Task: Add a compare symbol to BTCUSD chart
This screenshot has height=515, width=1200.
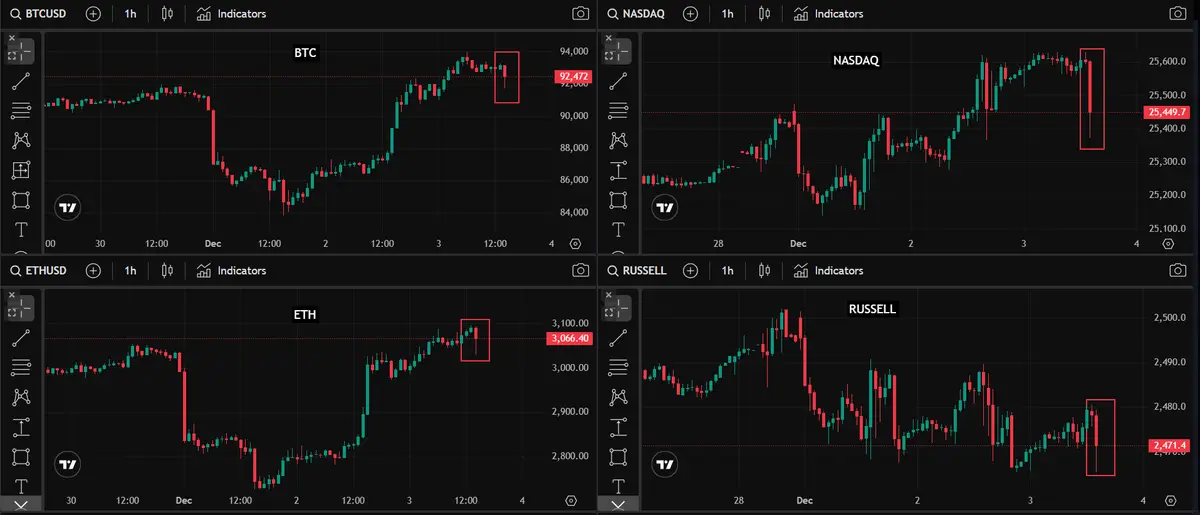Action: [93, 14]
